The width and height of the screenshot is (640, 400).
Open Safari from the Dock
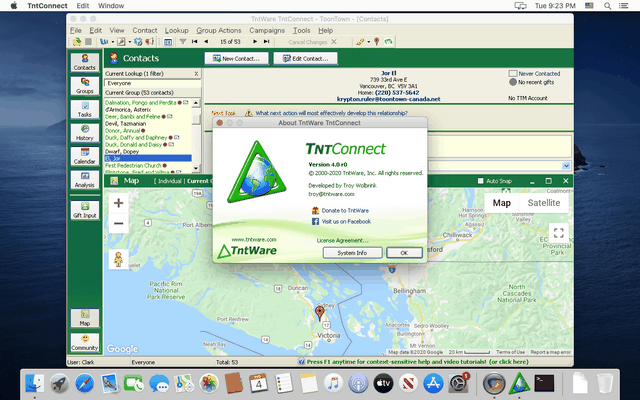pos(84,384)
